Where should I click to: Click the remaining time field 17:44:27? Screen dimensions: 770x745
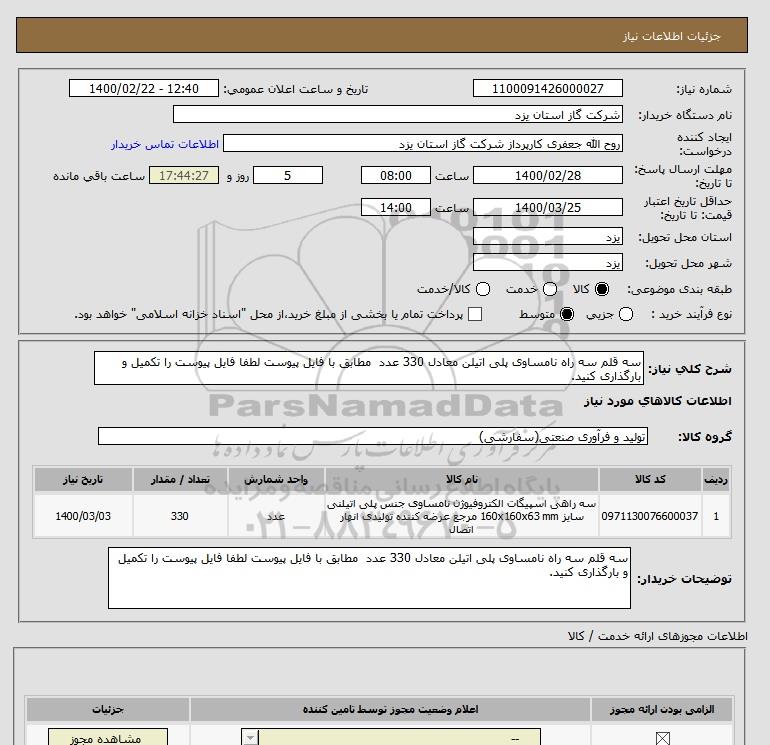coord(184,175)
